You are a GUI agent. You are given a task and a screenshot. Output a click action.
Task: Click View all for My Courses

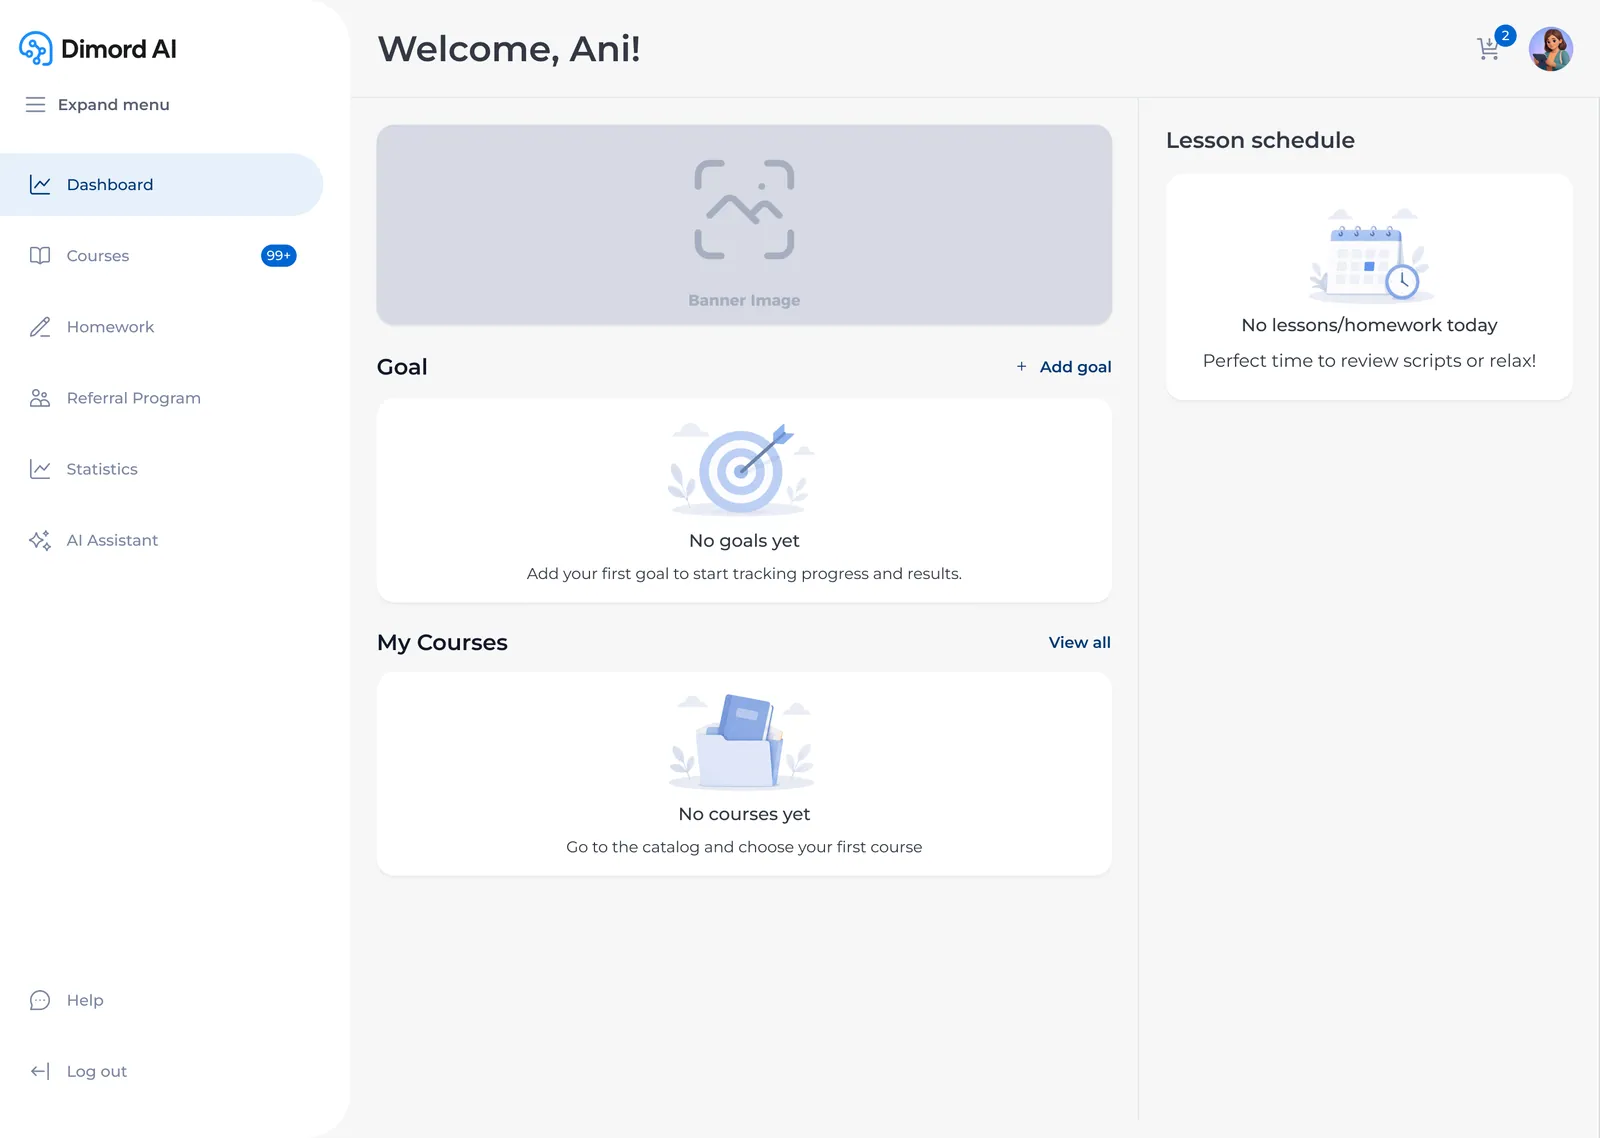(1080, 643)
